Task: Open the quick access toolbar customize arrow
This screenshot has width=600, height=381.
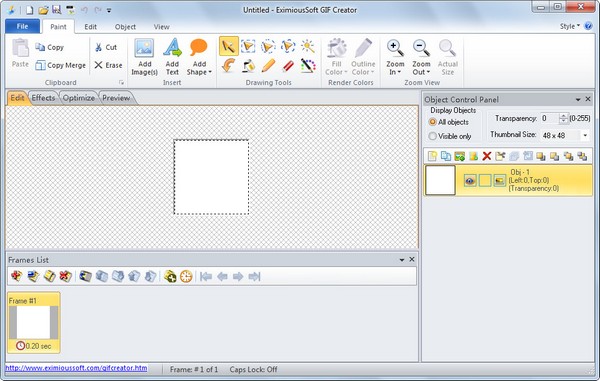Action: [x=109, y=10]
